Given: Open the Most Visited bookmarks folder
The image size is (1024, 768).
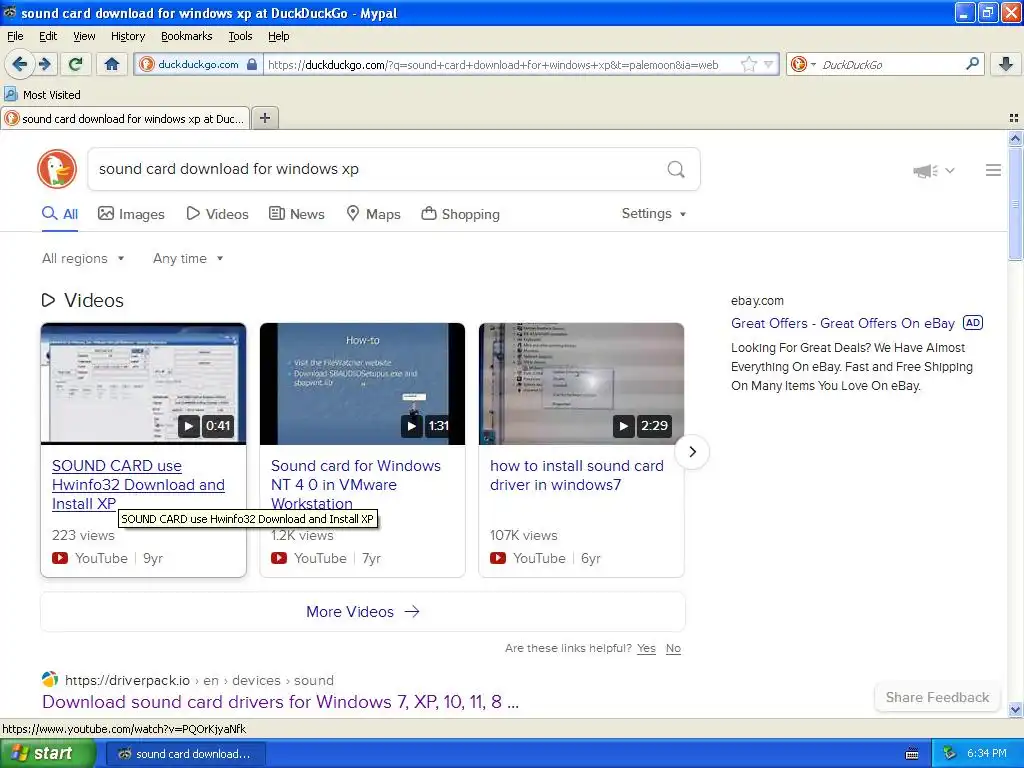Looking at the screenshot, I should (x=43, y=95).
